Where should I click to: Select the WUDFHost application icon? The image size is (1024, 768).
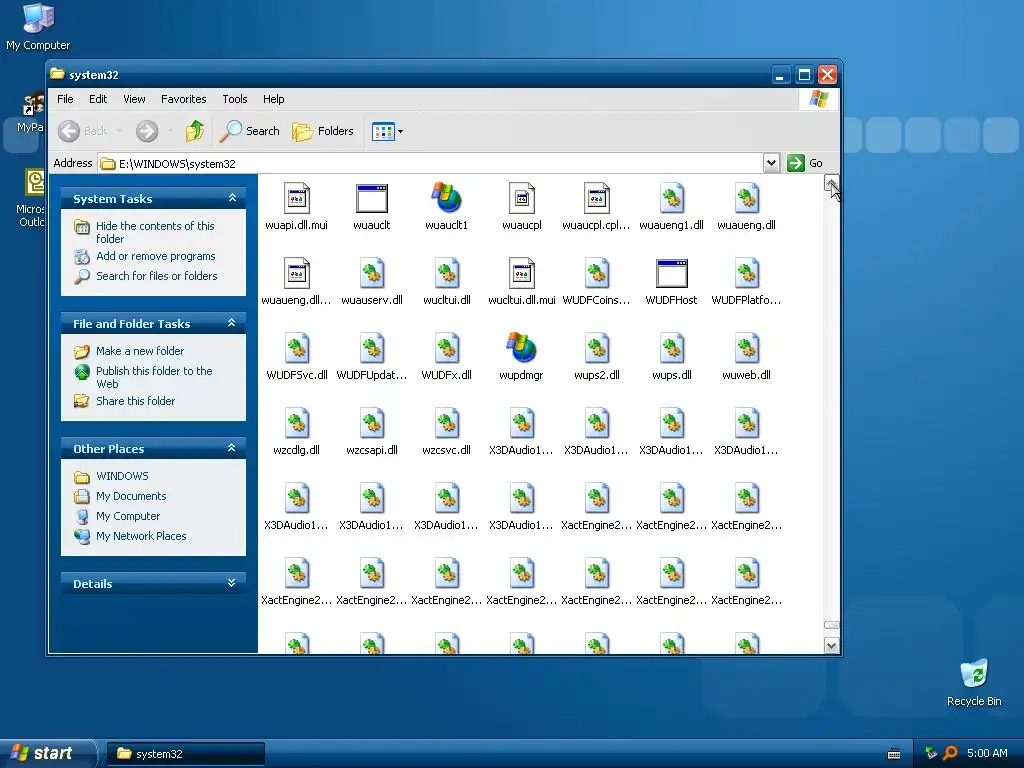[671, 273]
